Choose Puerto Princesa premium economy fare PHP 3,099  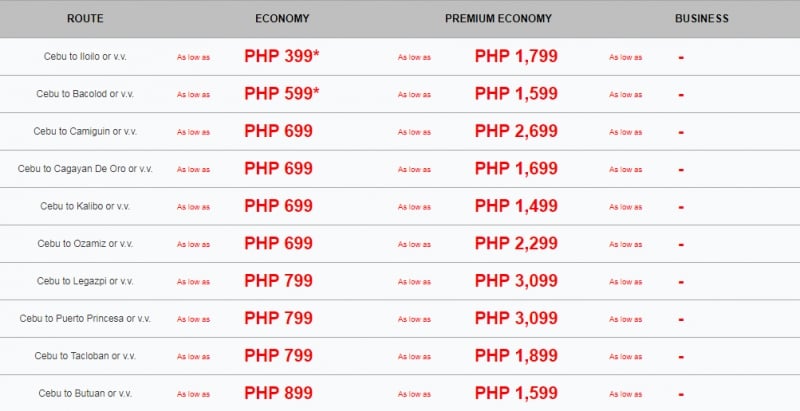point(516,318)
